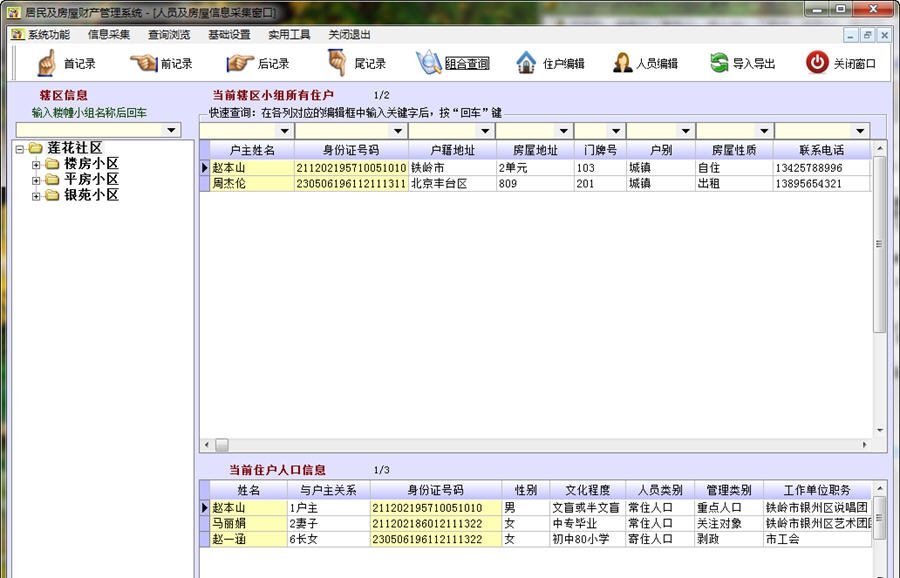Collapse the 莲花社区 root node
The image size is (900, 578).
tap(21, 148)
